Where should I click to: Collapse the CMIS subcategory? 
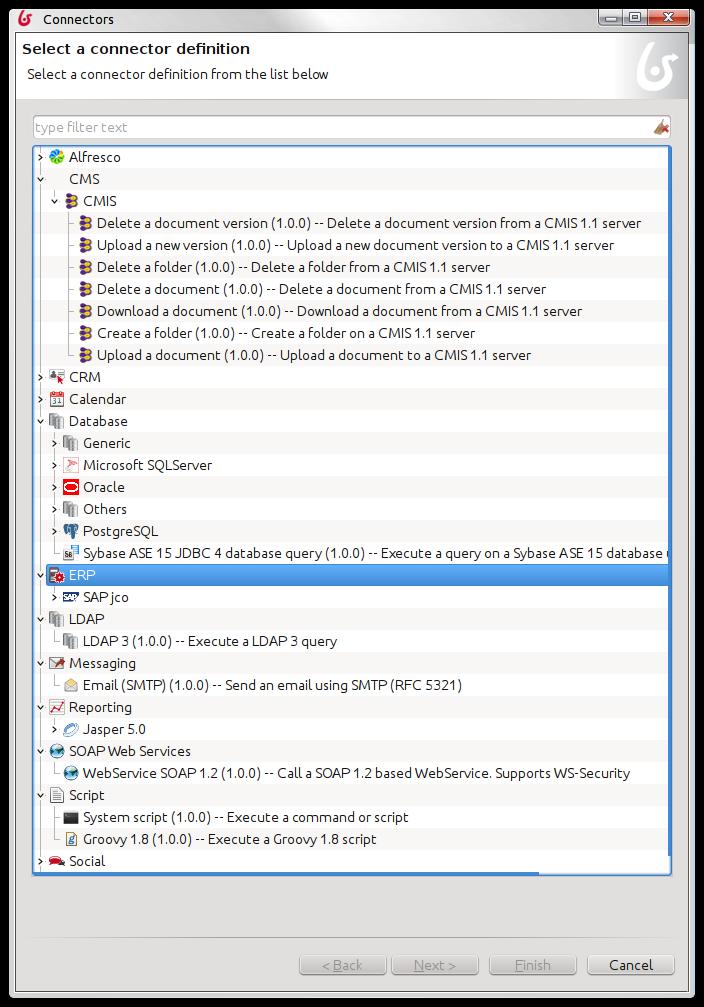55,201
